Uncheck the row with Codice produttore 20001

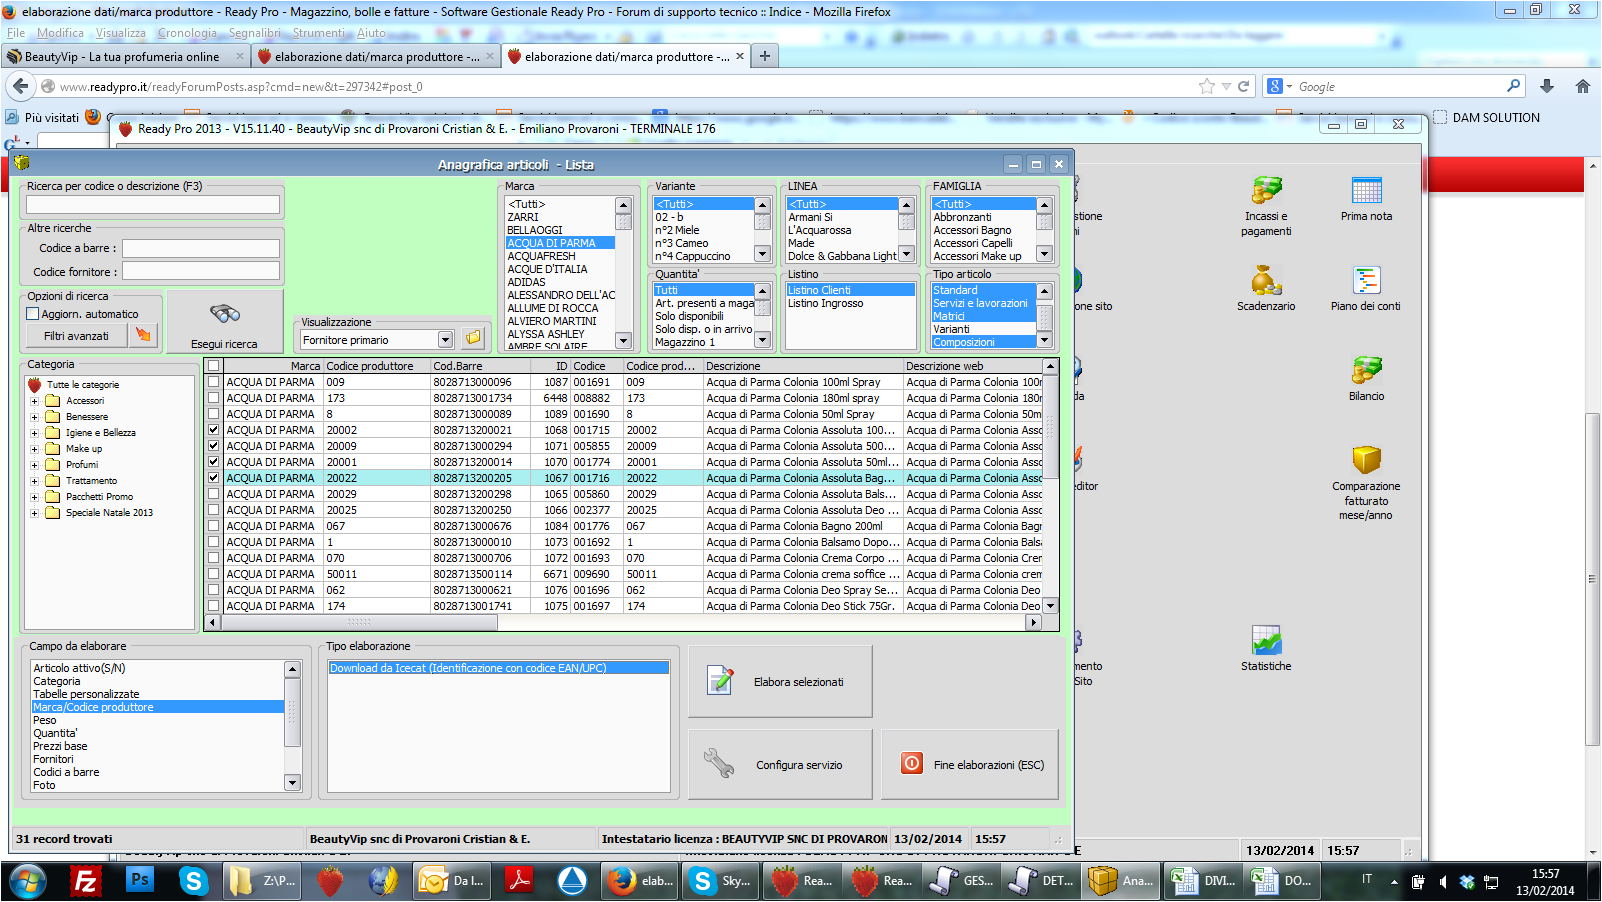(213, 462)
